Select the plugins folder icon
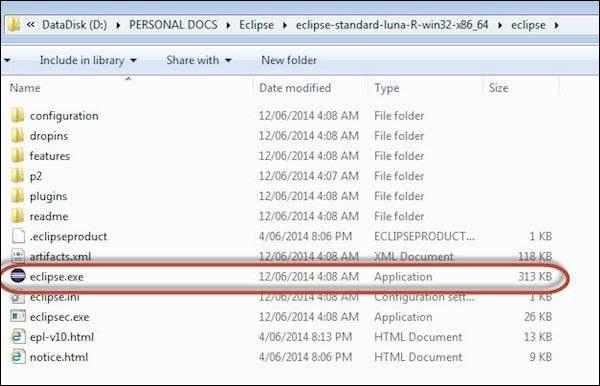 (17, 196)
